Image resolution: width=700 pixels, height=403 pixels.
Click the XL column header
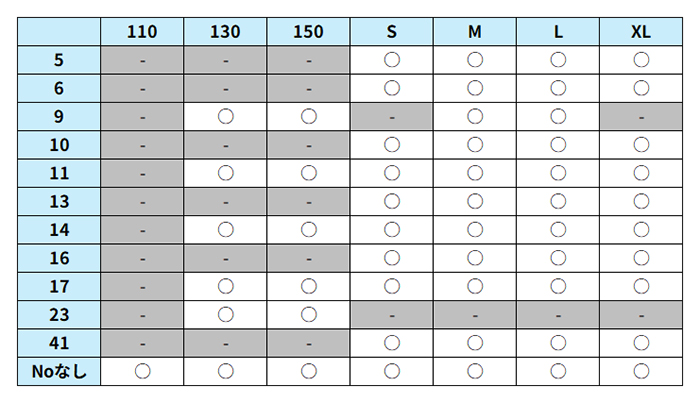point(641,31)
